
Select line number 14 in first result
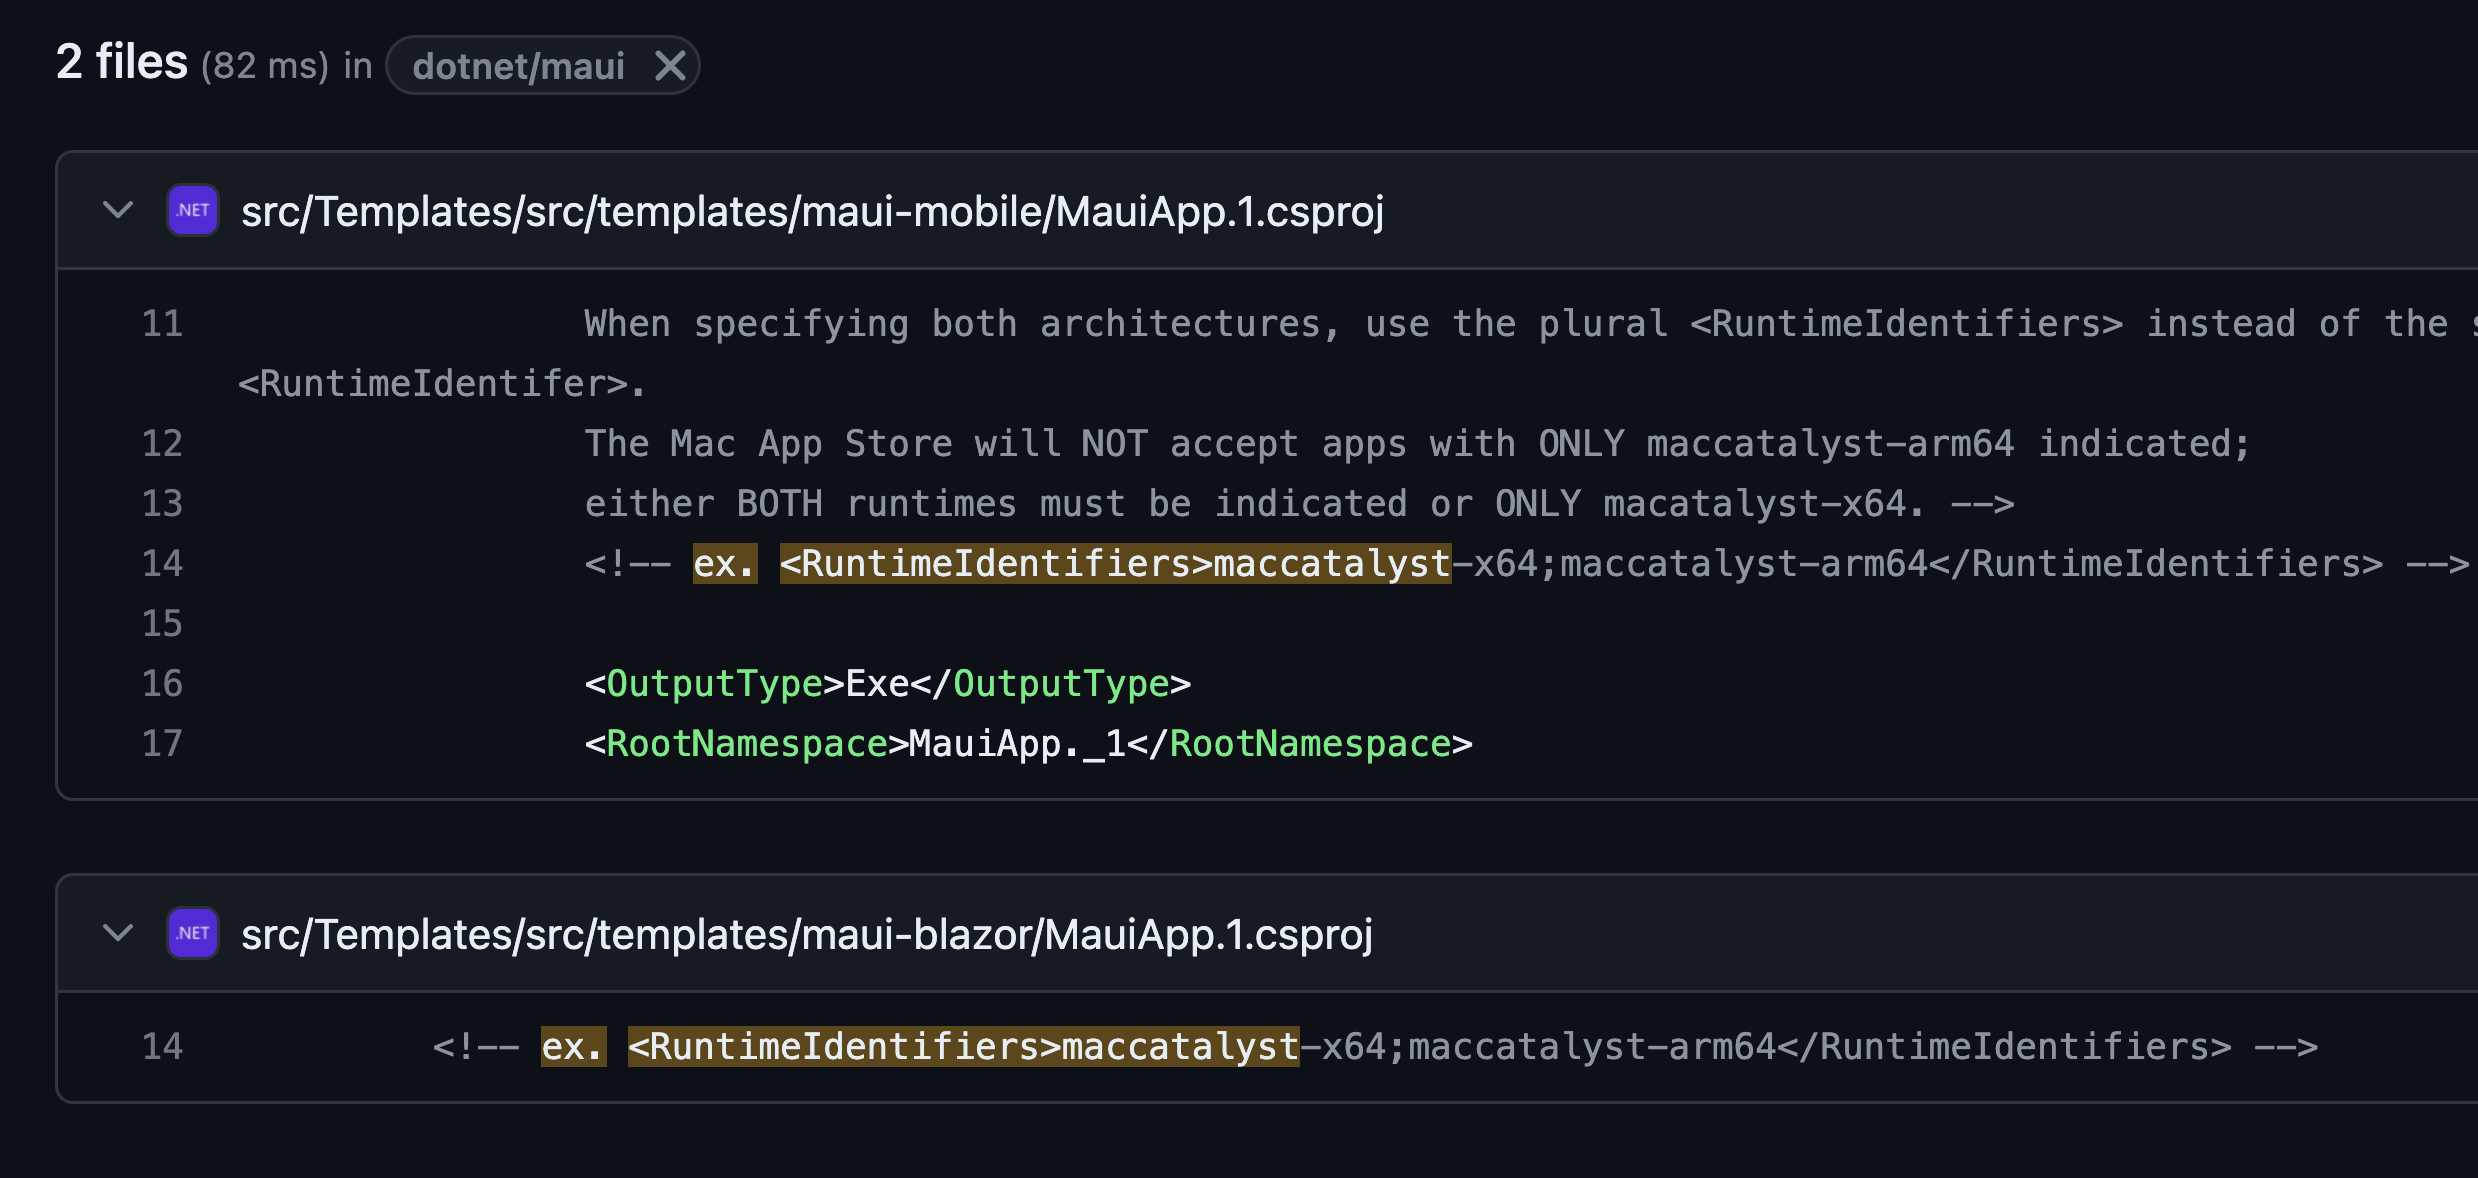tap(161, 563)
